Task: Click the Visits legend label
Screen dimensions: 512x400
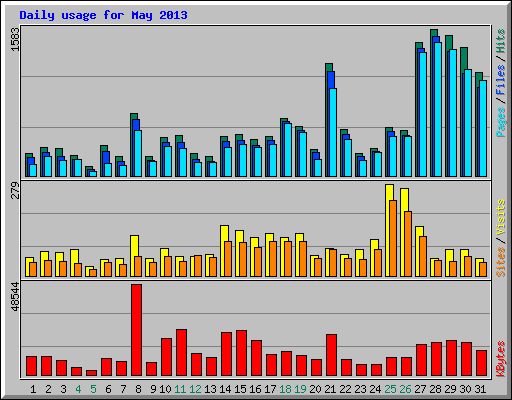Action: 501,217
